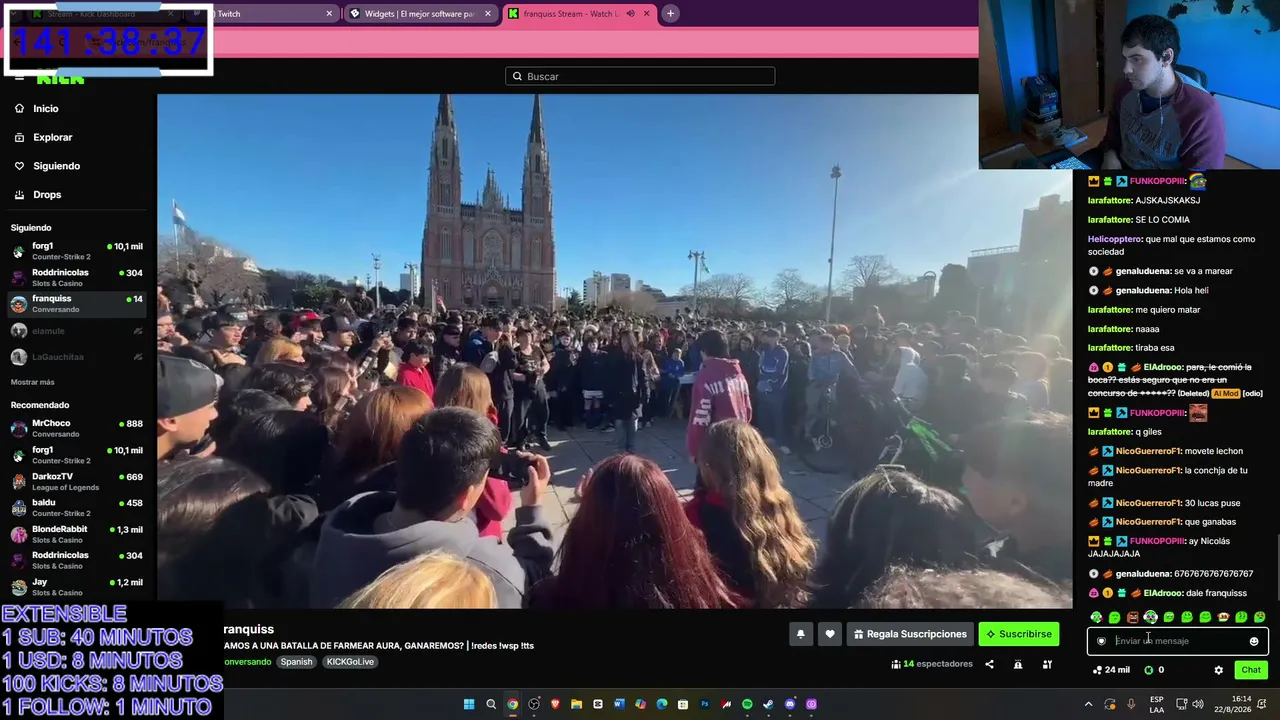Report the stream with siren icon
The image size is (1280, 720).
1018,664
